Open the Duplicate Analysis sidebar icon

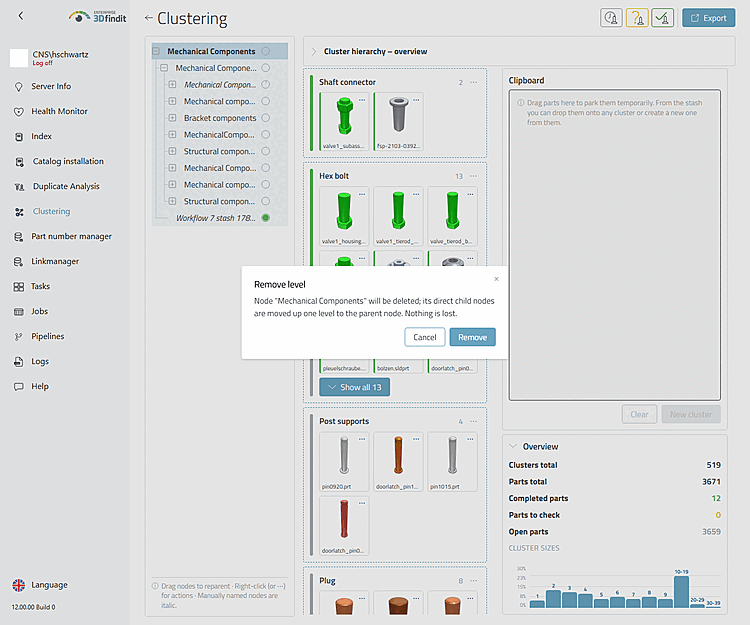(19, 186)
